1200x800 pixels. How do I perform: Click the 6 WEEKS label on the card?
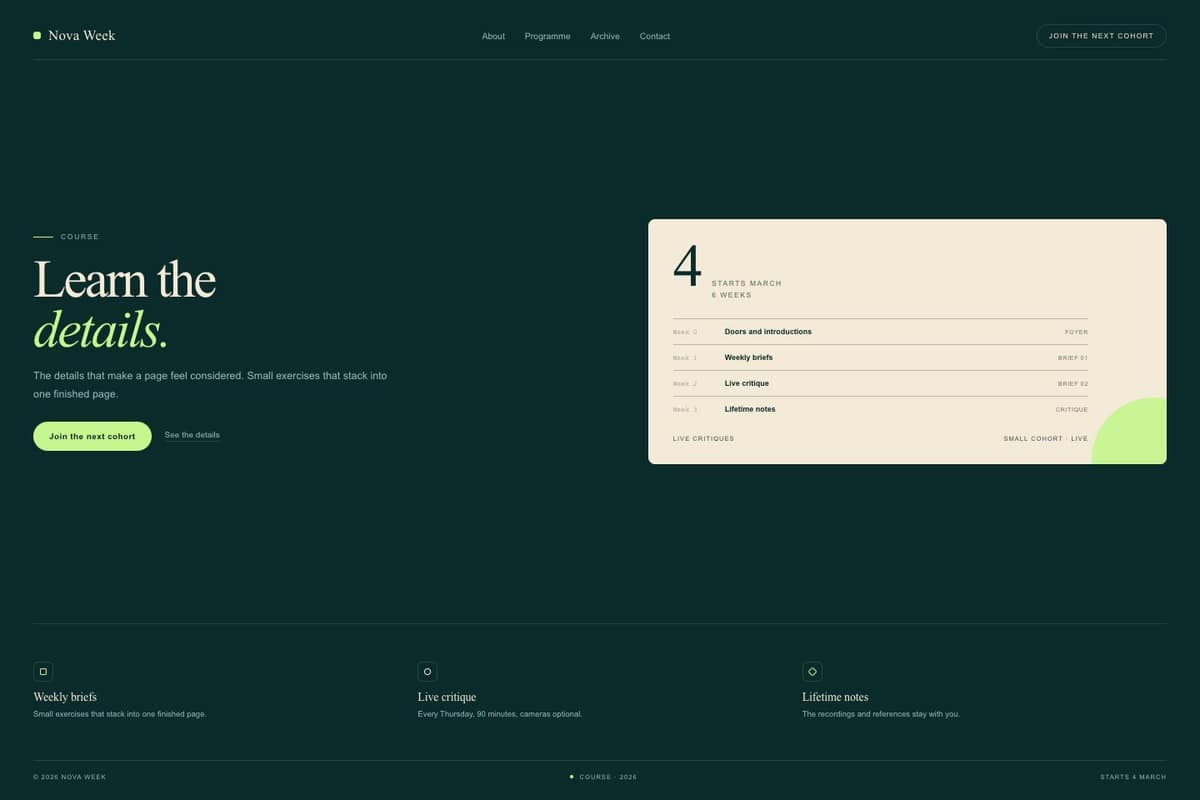731,295
